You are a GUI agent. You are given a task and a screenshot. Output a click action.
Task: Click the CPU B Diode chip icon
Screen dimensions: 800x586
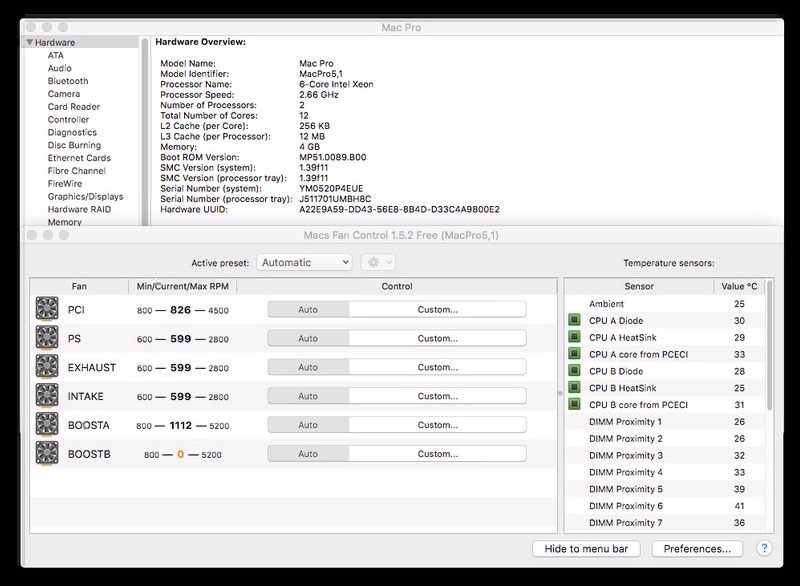point(574,370)
